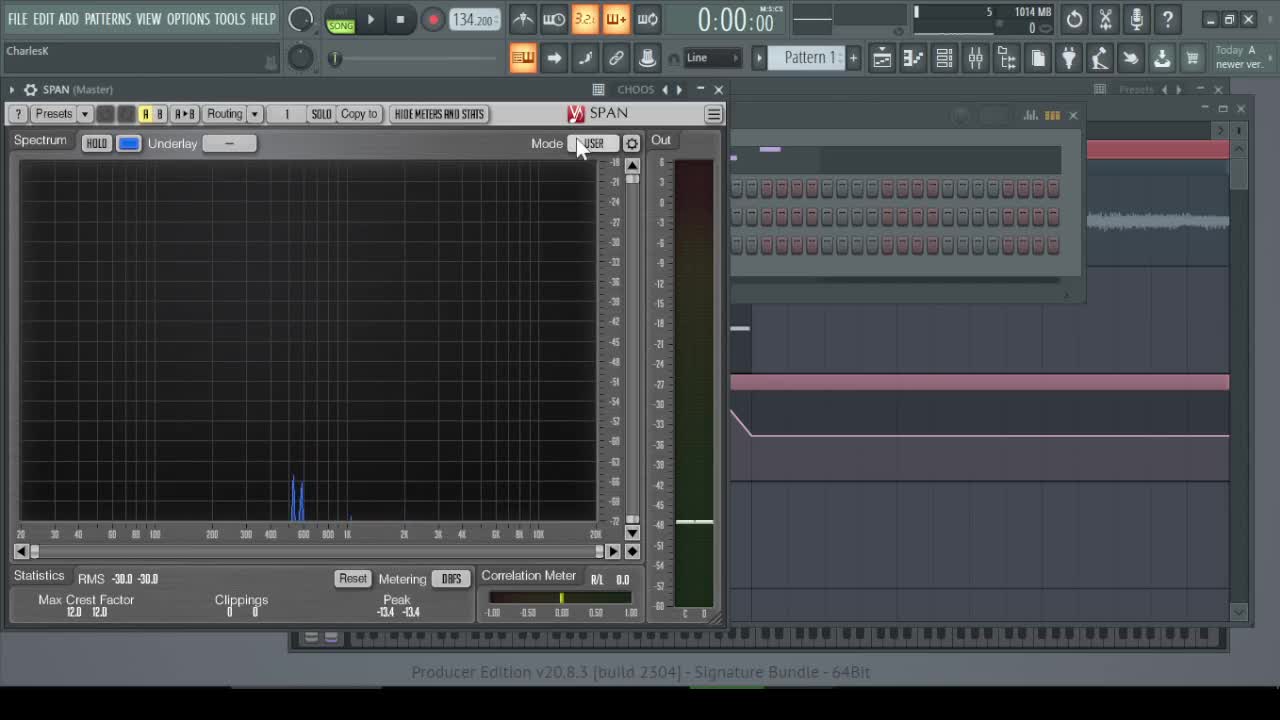Open the FILE menu
Viewport: 1280px width, 720px height.
[x=18, y=19]
